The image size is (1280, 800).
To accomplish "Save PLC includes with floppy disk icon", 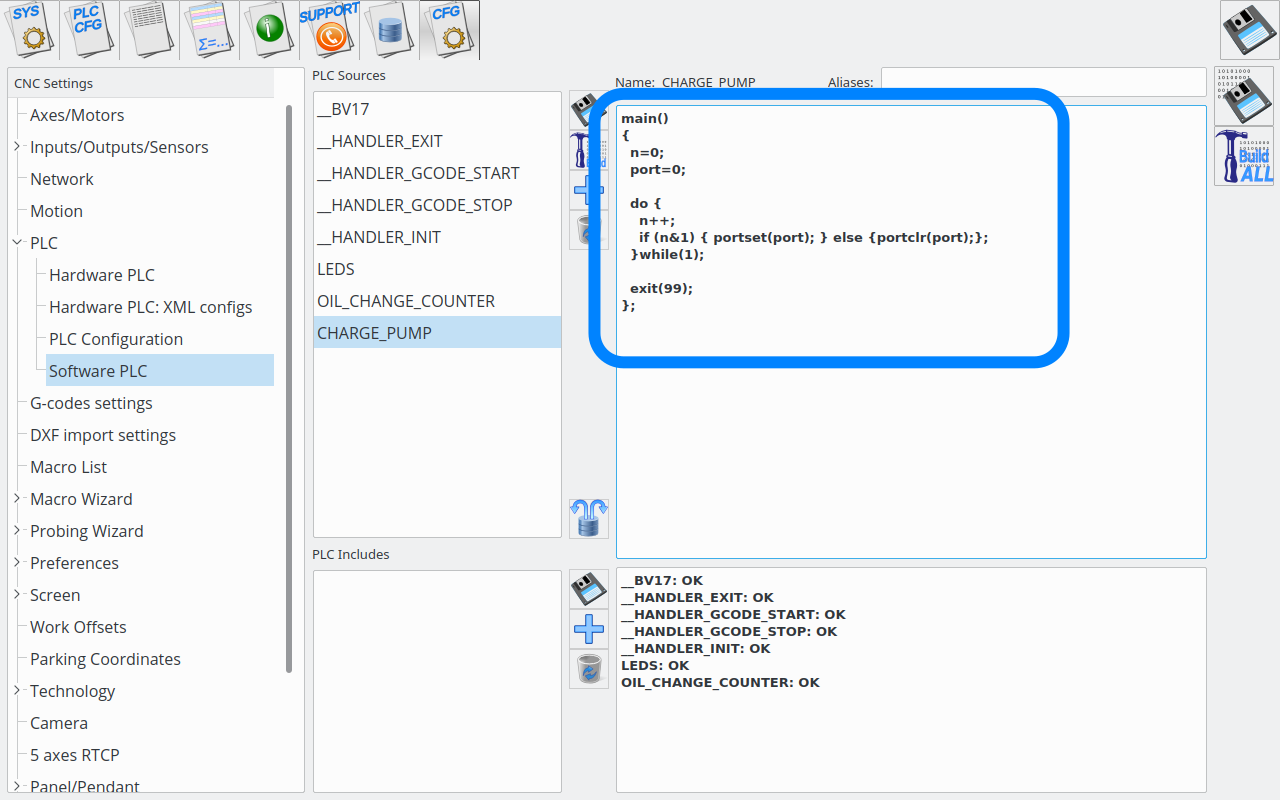I will tap(589, 589).
